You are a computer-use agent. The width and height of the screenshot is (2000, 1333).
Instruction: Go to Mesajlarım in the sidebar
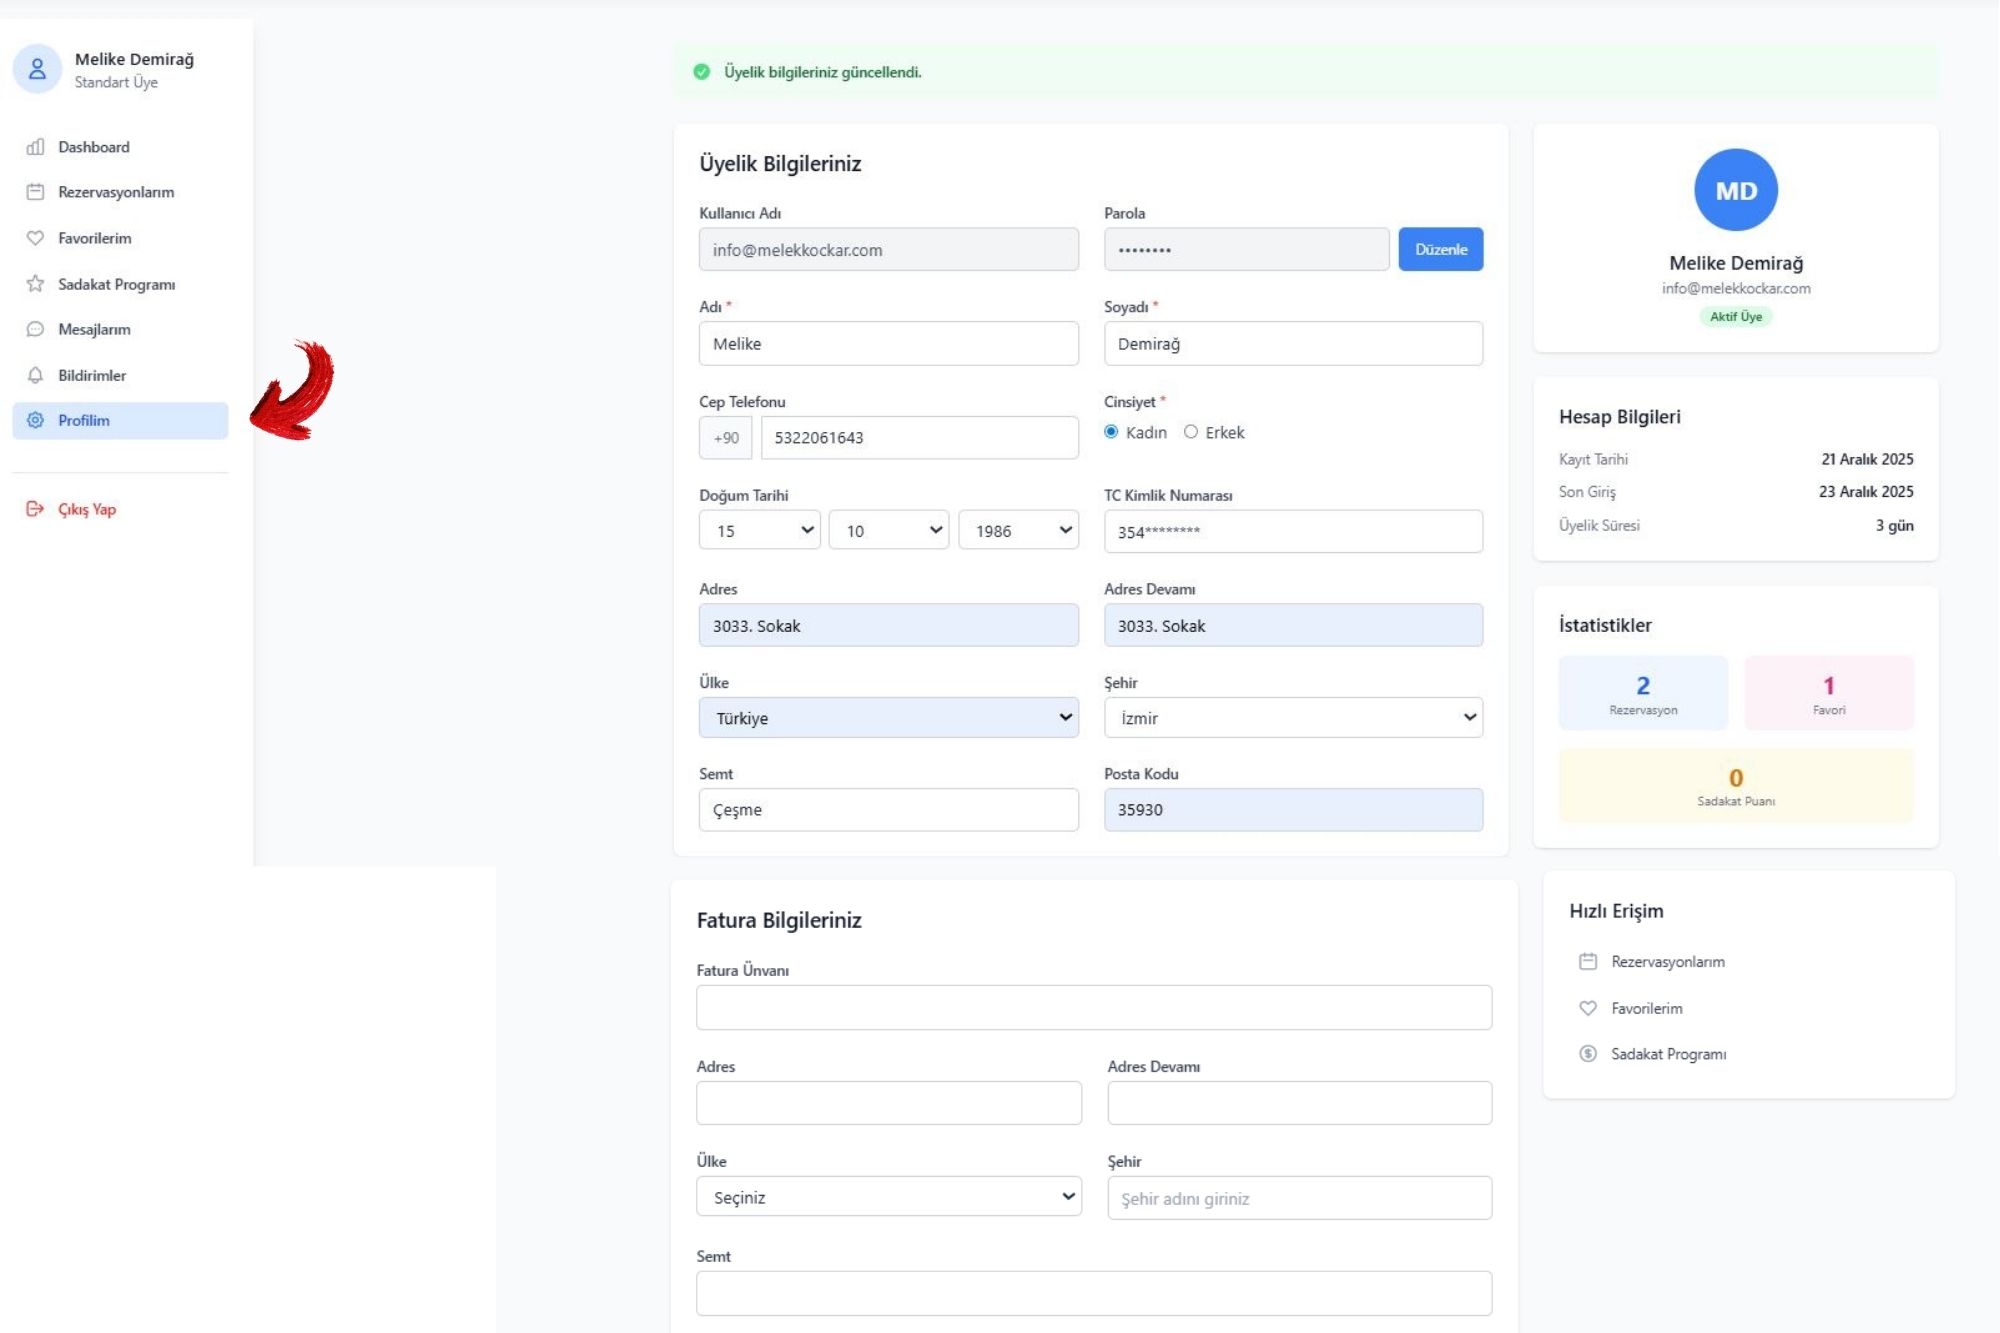pyautogui.click(x=94, y=329)
